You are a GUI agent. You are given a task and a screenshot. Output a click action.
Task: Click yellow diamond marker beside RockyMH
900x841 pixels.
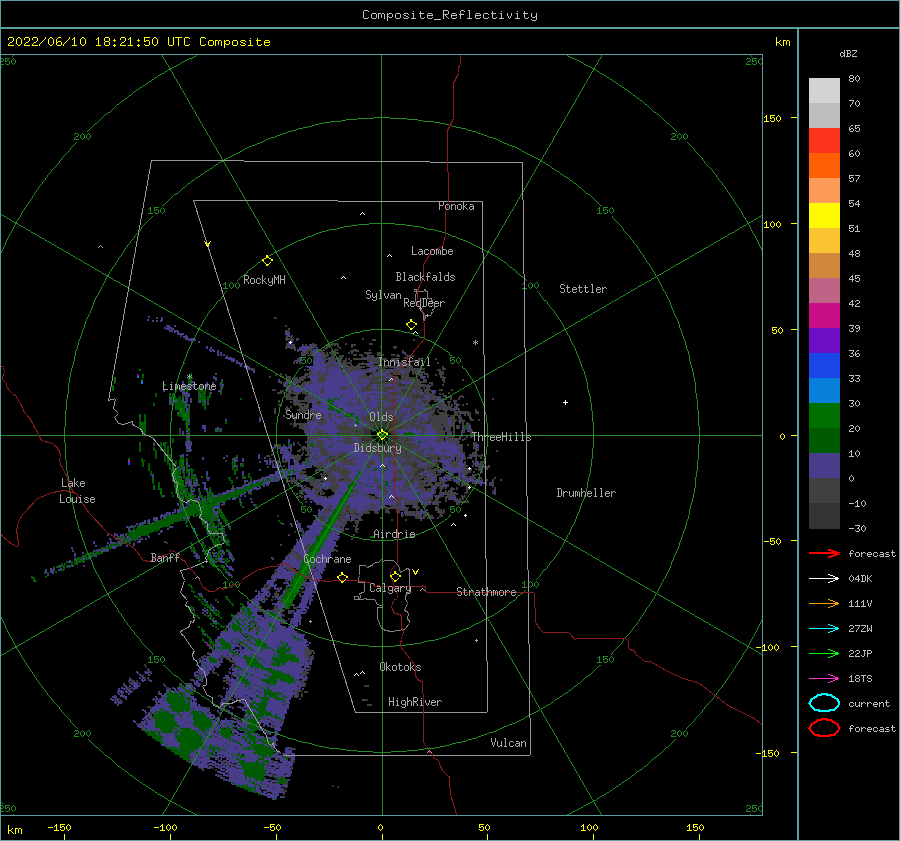pos(267,261)
